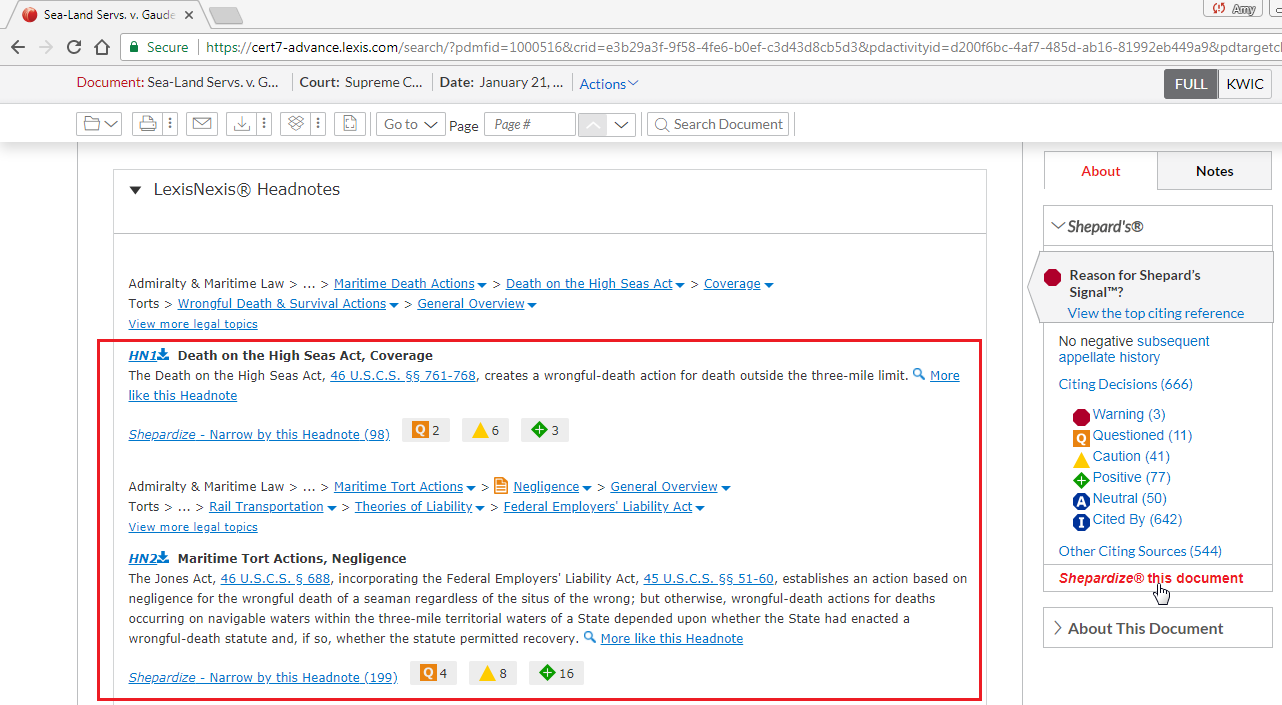Click magnifier icon beside HN2 More like this
The width and height of the screenshot is (1282, 705).
point(590,638)
